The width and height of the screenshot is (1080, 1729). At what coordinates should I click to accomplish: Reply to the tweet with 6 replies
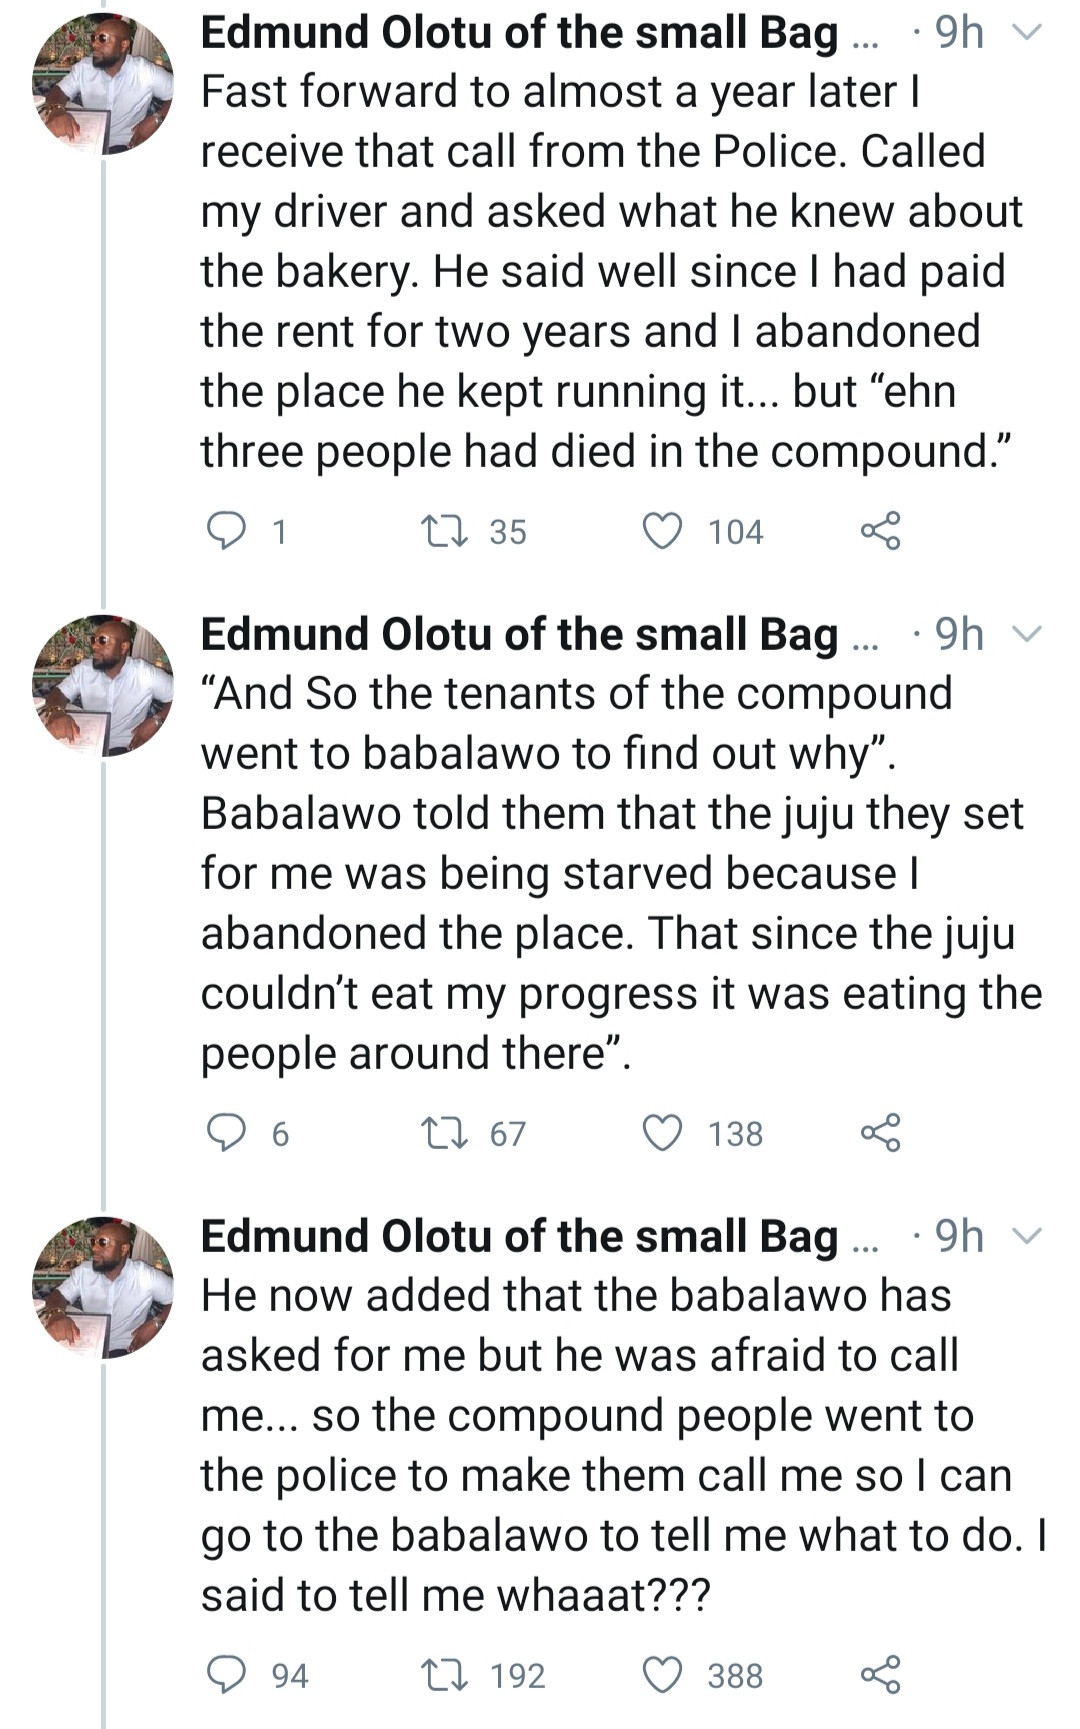[x=226, y=1133]
